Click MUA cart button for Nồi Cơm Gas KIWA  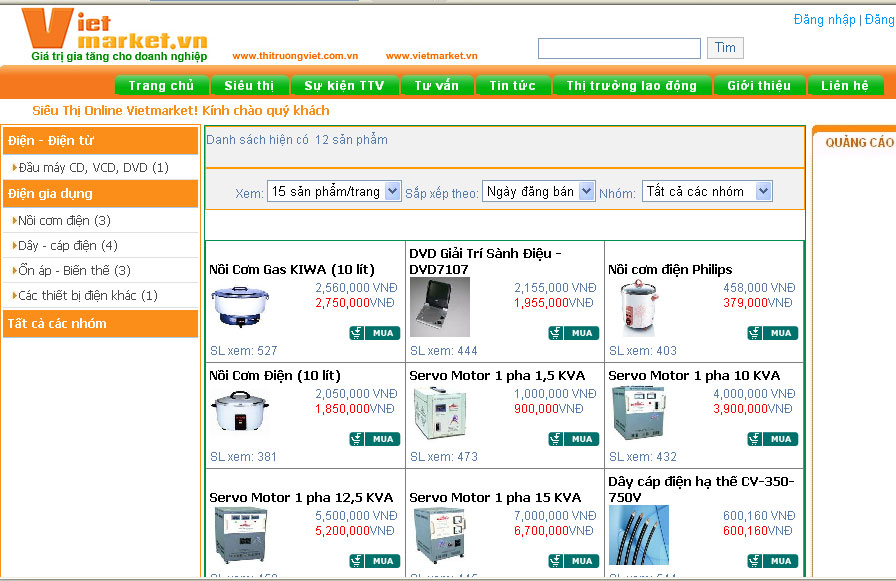point(374,333)
